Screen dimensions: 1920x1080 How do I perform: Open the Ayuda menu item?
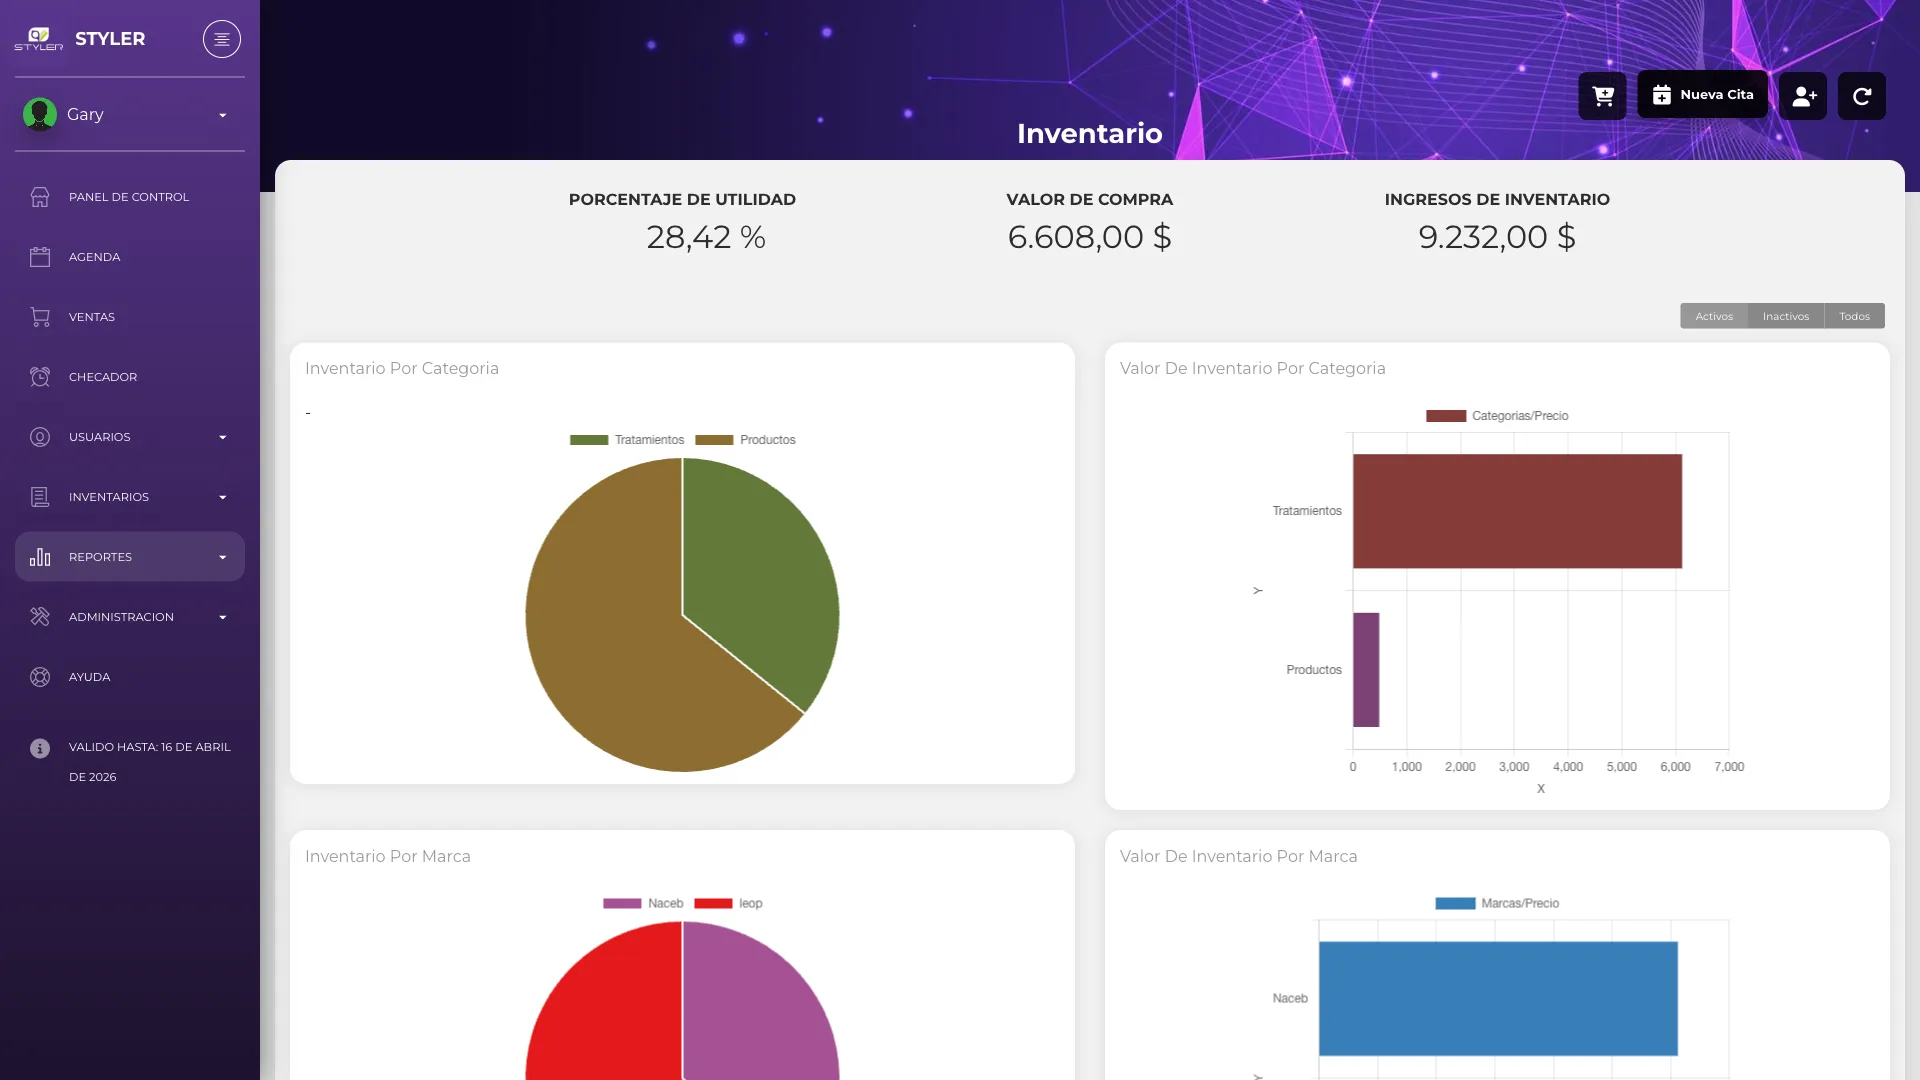click(x=130, y=677)
